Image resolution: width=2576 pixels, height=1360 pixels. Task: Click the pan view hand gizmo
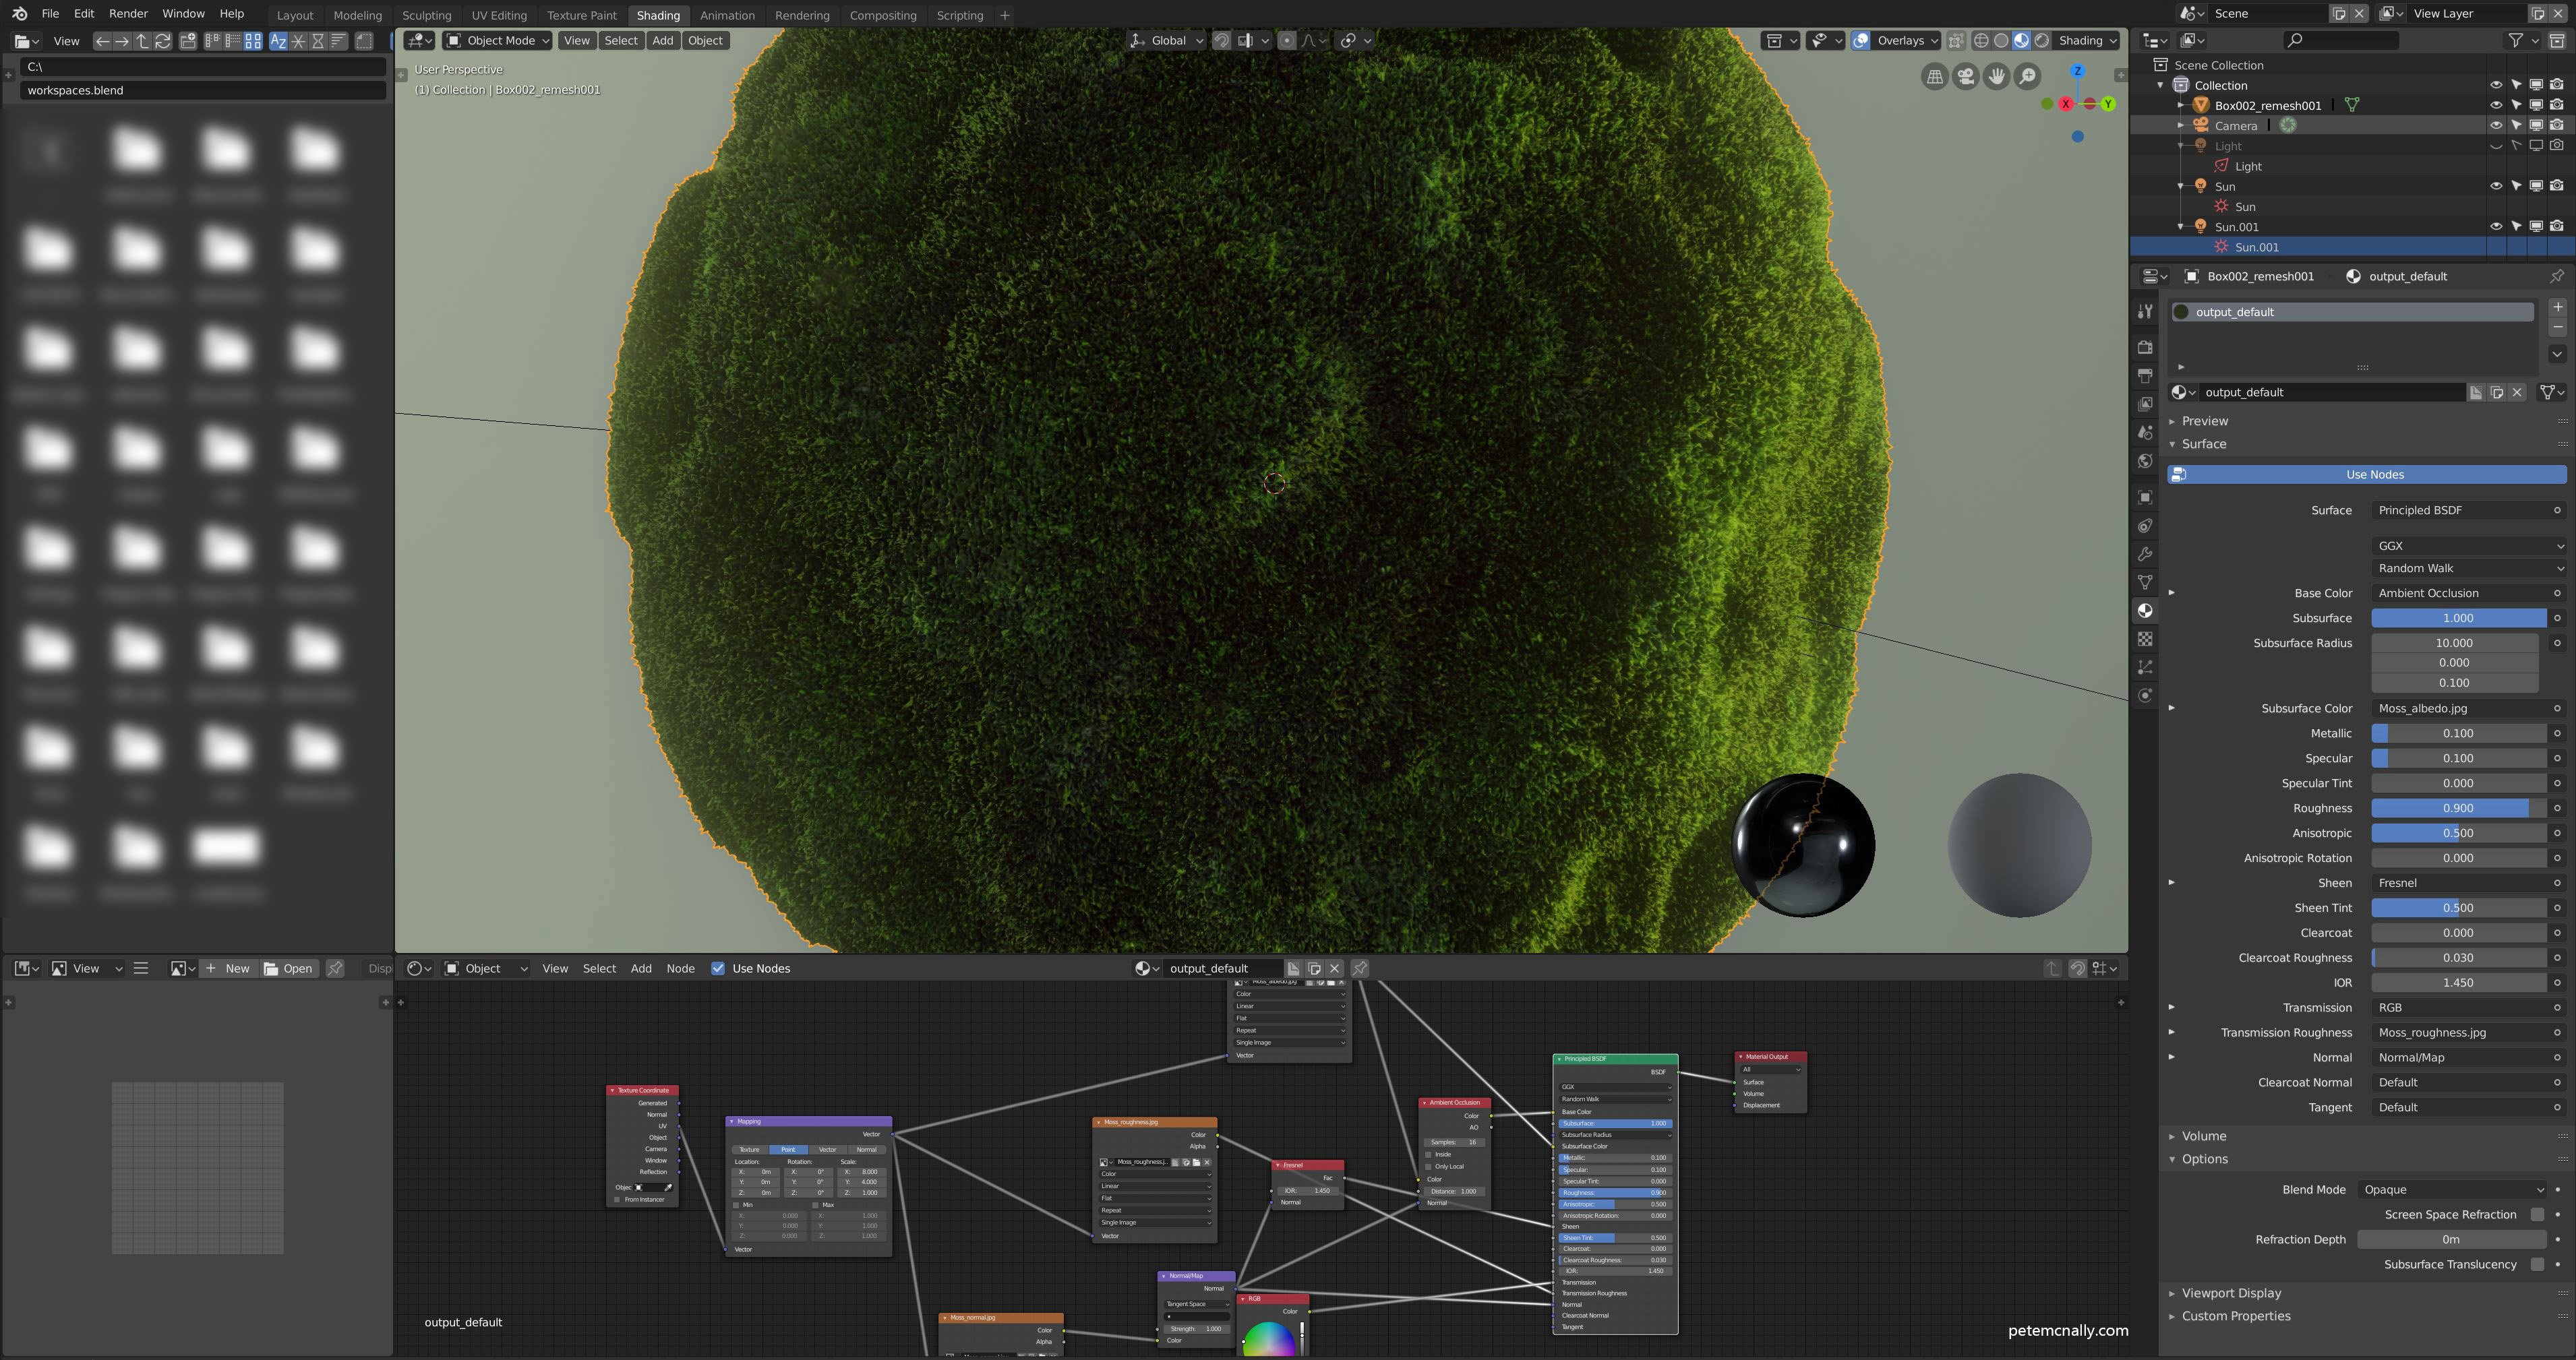coord(1997,76)
